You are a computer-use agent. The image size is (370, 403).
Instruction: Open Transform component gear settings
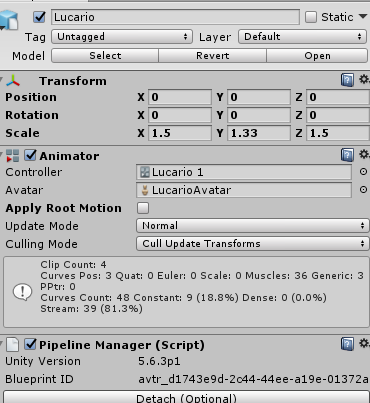(x=364, y=80)
